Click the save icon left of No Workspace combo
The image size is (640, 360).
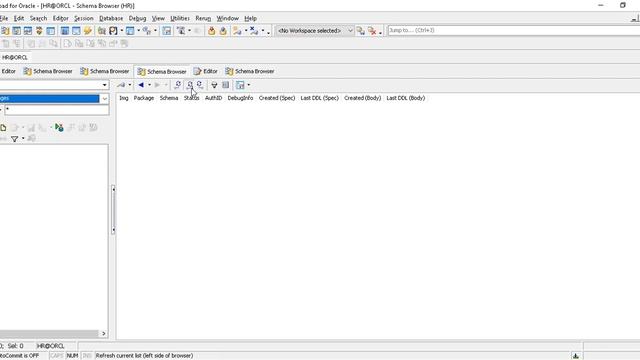(x=167, y=31)
